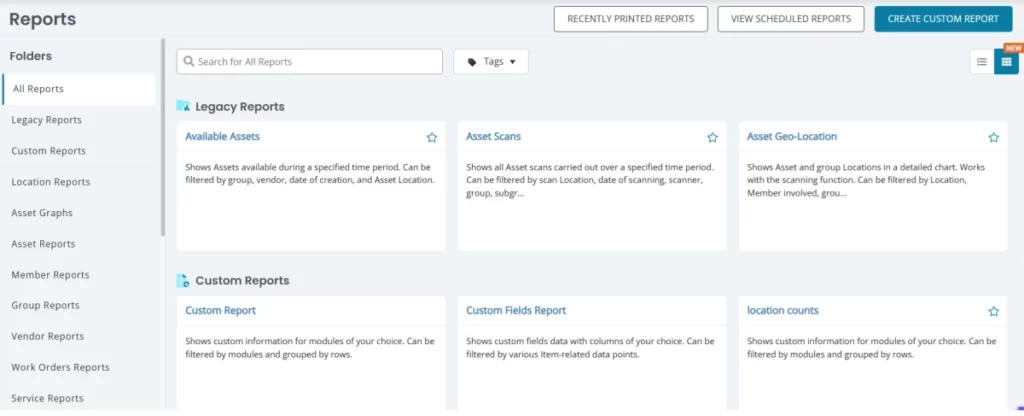
Task: Open the location counts report
Action: coord(782,311)
